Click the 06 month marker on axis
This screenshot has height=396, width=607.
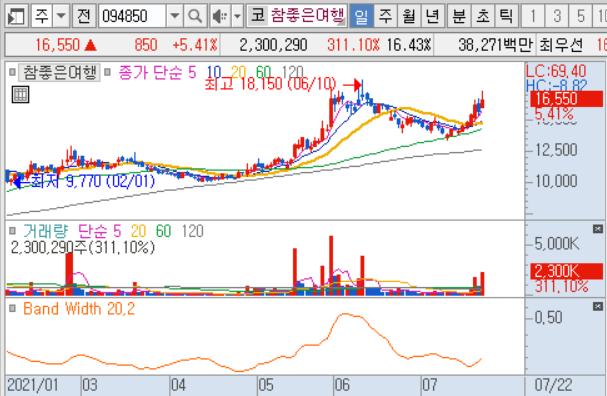(x=342, y=385)
